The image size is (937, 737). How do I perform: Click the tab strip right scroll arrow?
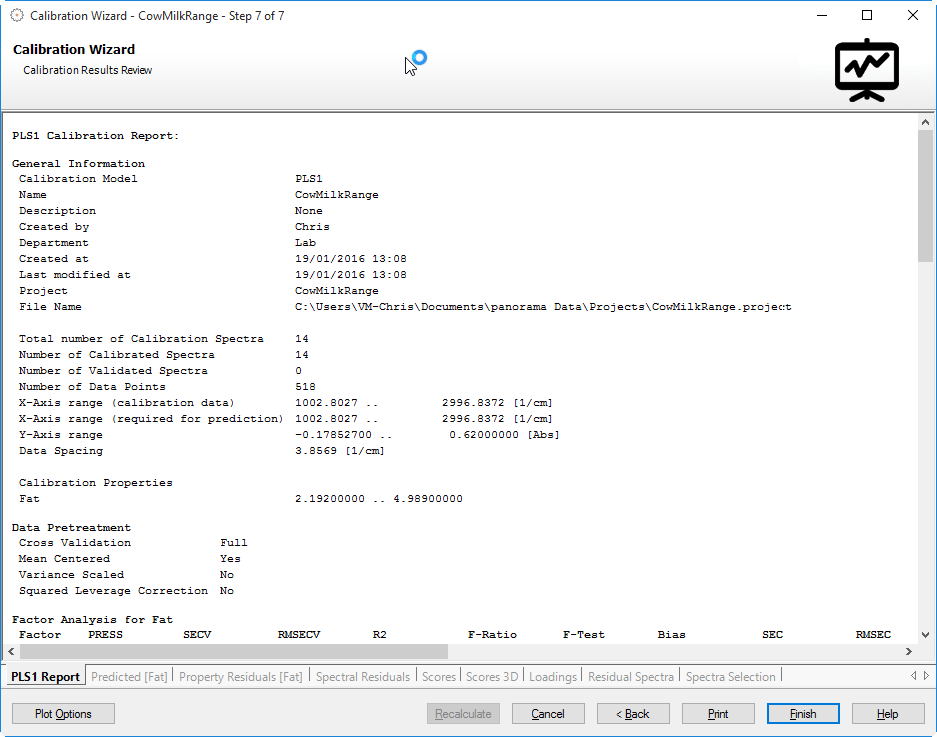point(926,676)
